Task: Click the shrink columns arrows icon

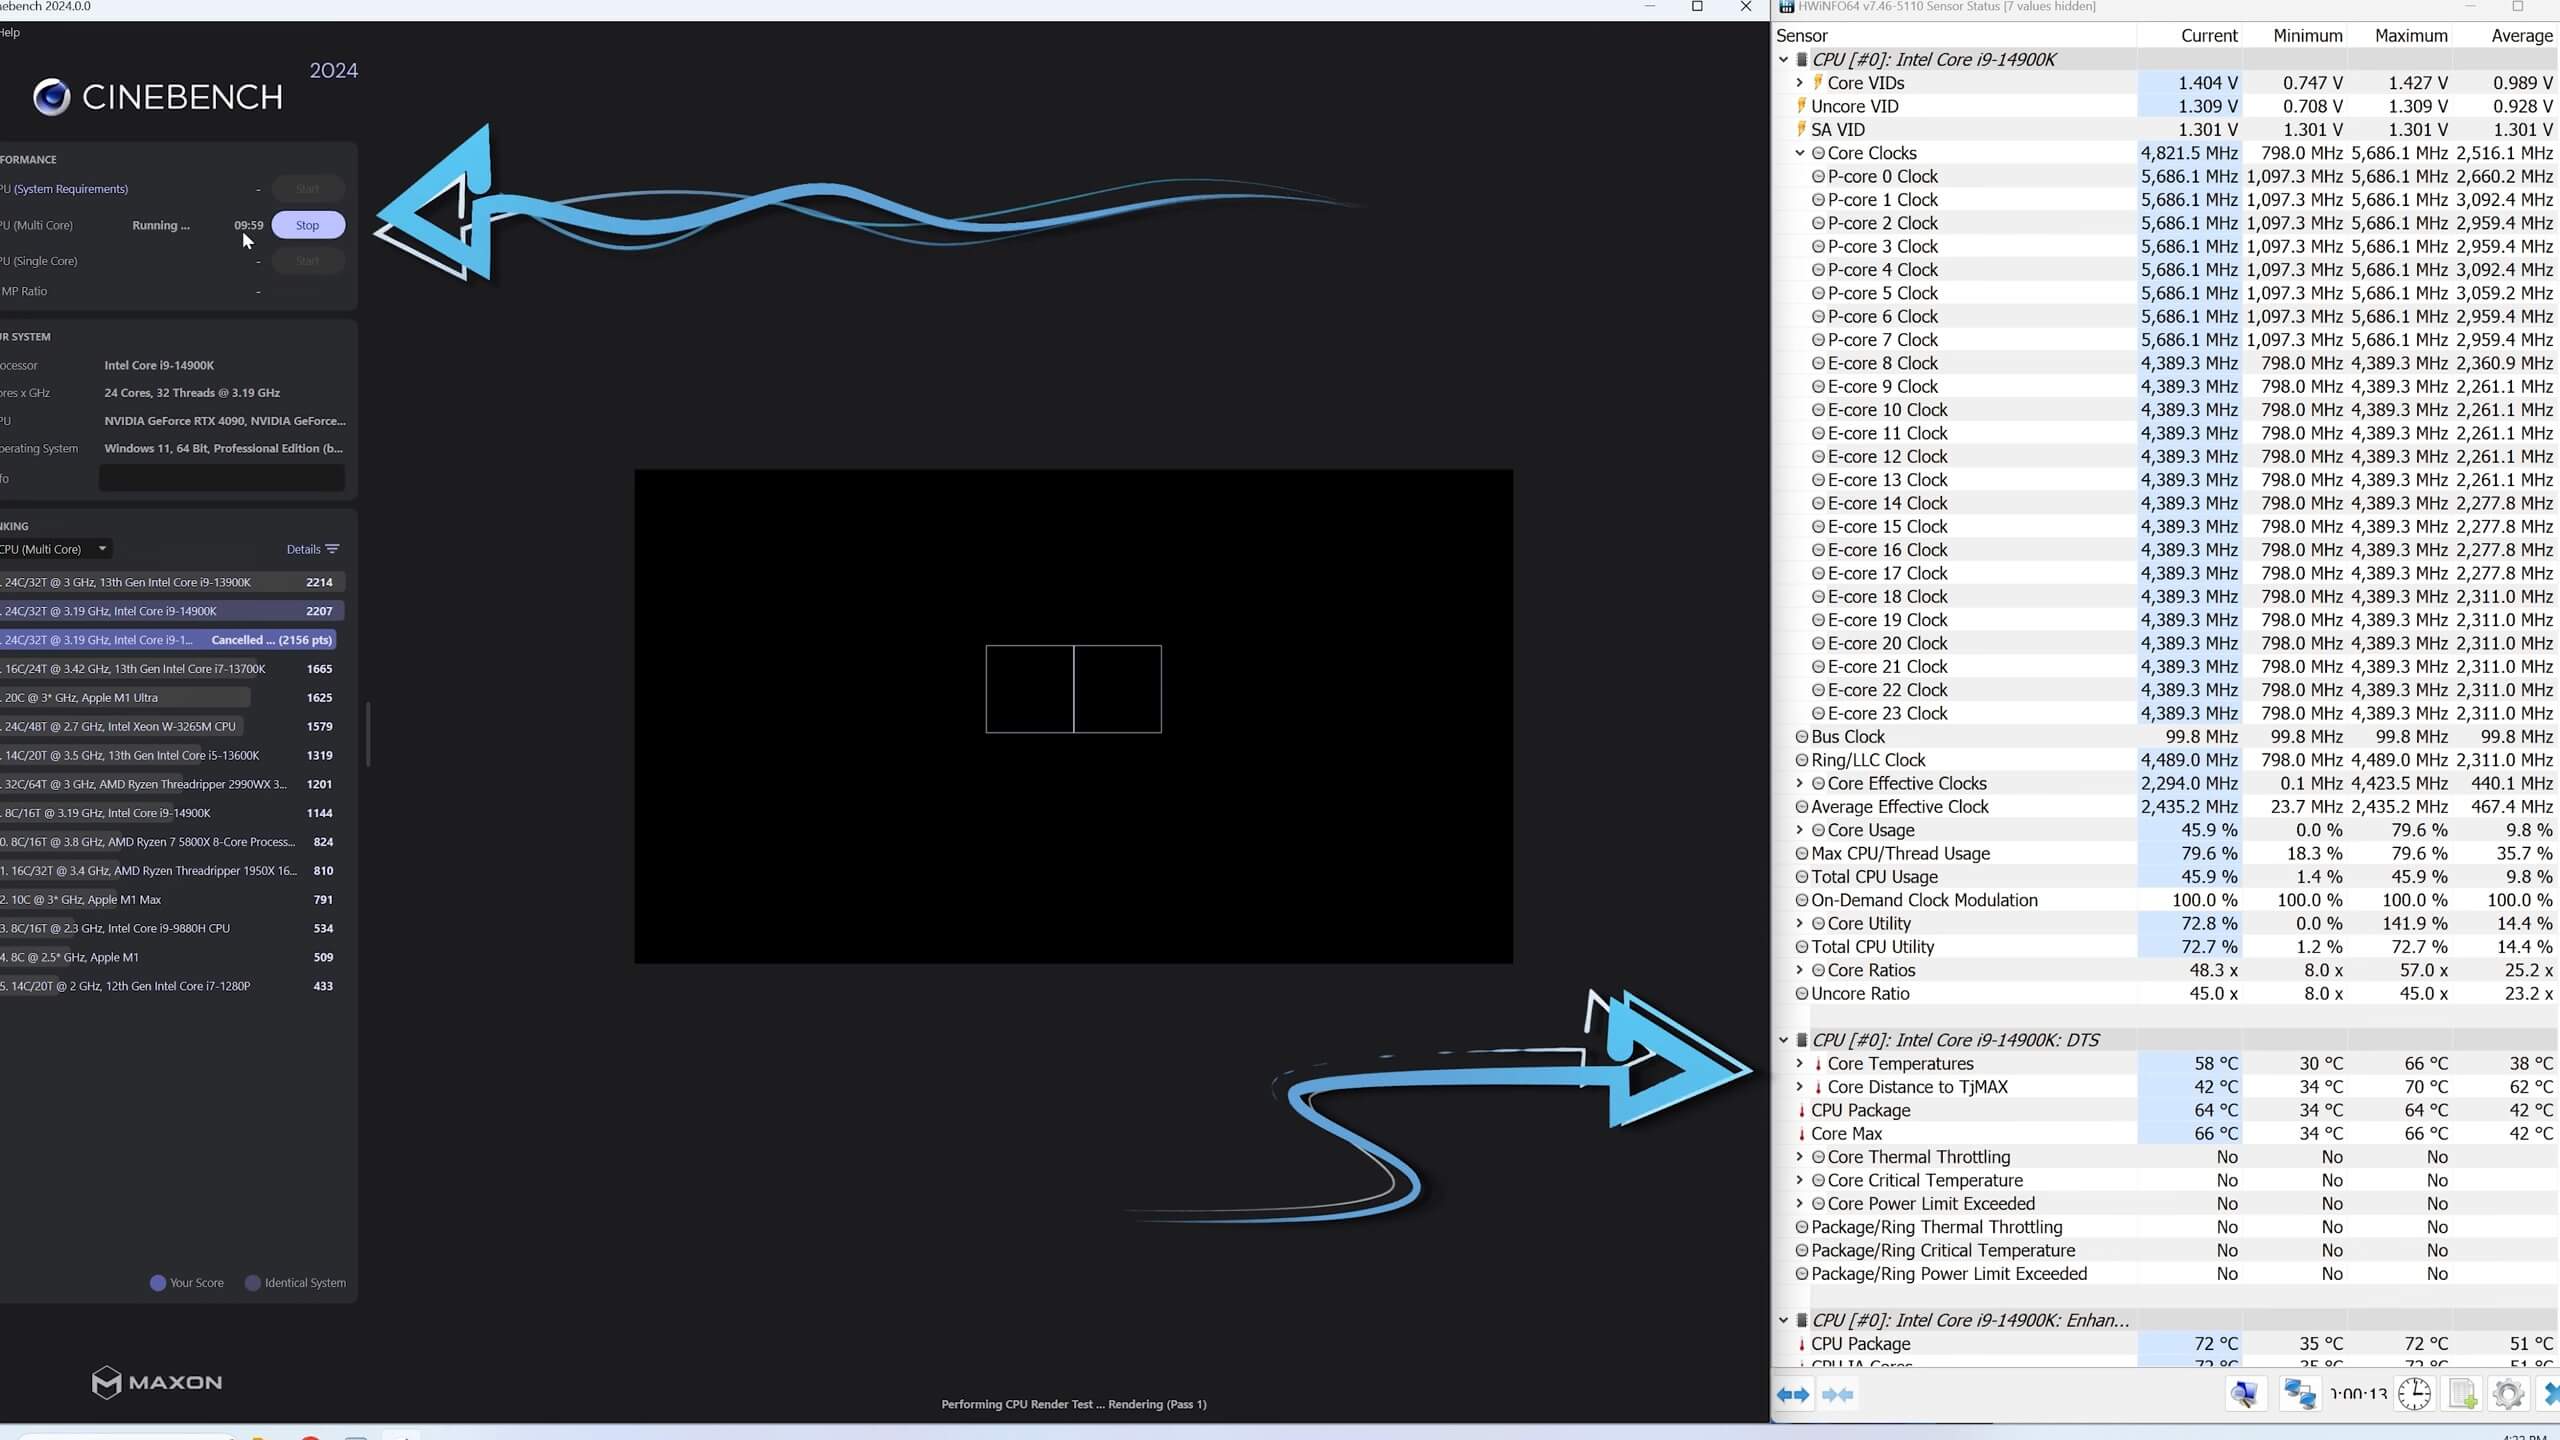Action: (1838, 1394)
